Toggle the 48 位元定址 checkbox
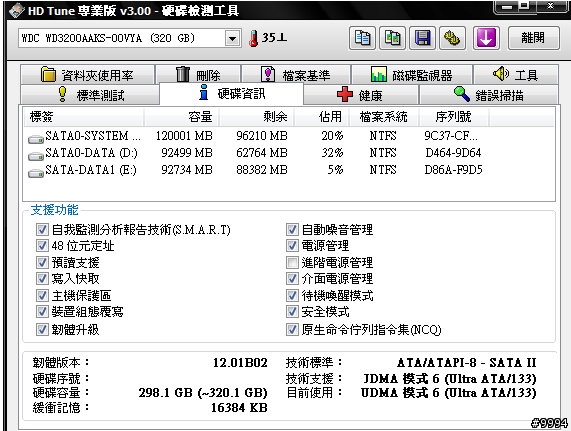This screenshot has width=571, height=431. click(42, 246)
